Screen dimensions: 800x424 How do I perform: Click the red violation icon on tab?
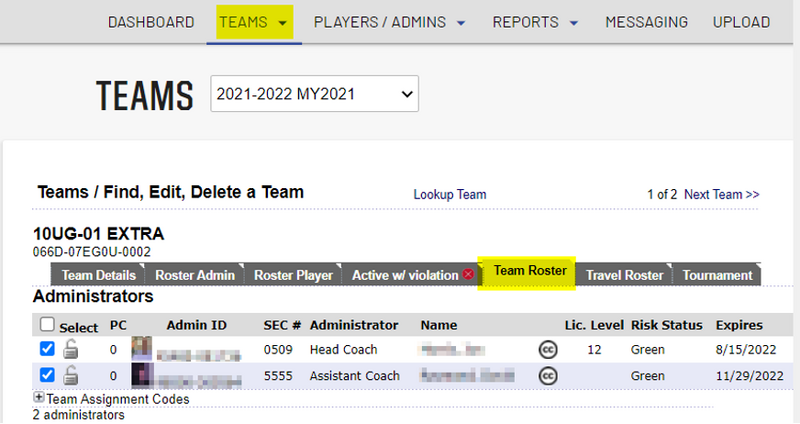(468, 275)
